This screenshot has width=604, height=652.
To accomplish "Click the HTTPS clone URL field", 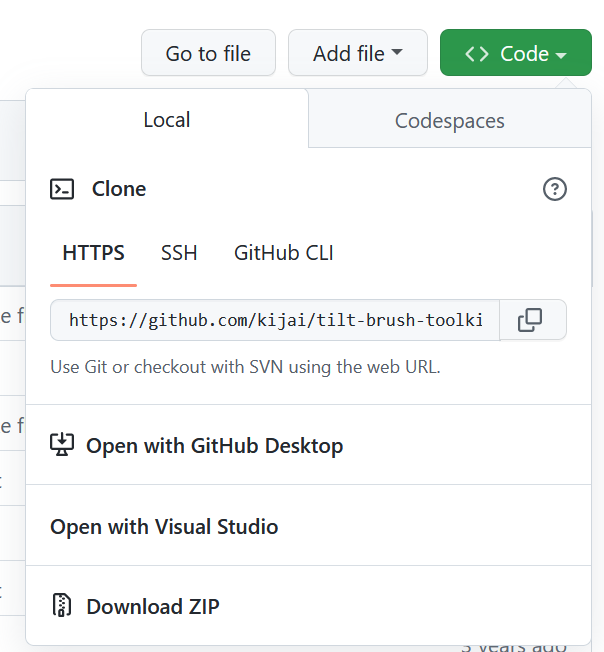I will pyautogui.click(x=275, y=320).
